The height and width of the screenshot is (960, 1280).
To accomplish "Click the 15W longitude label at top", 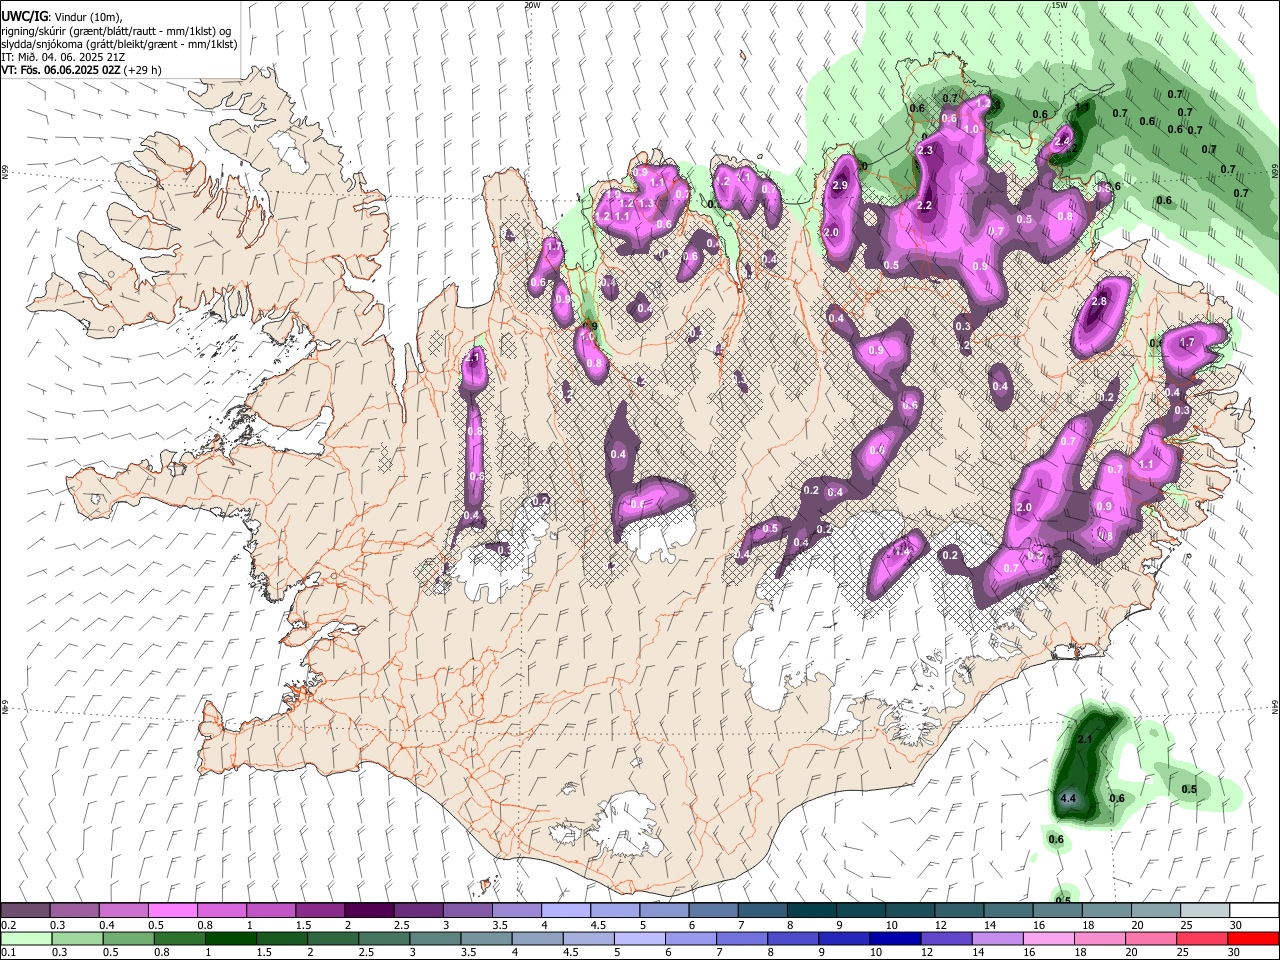I will (x=1059, y=5).
